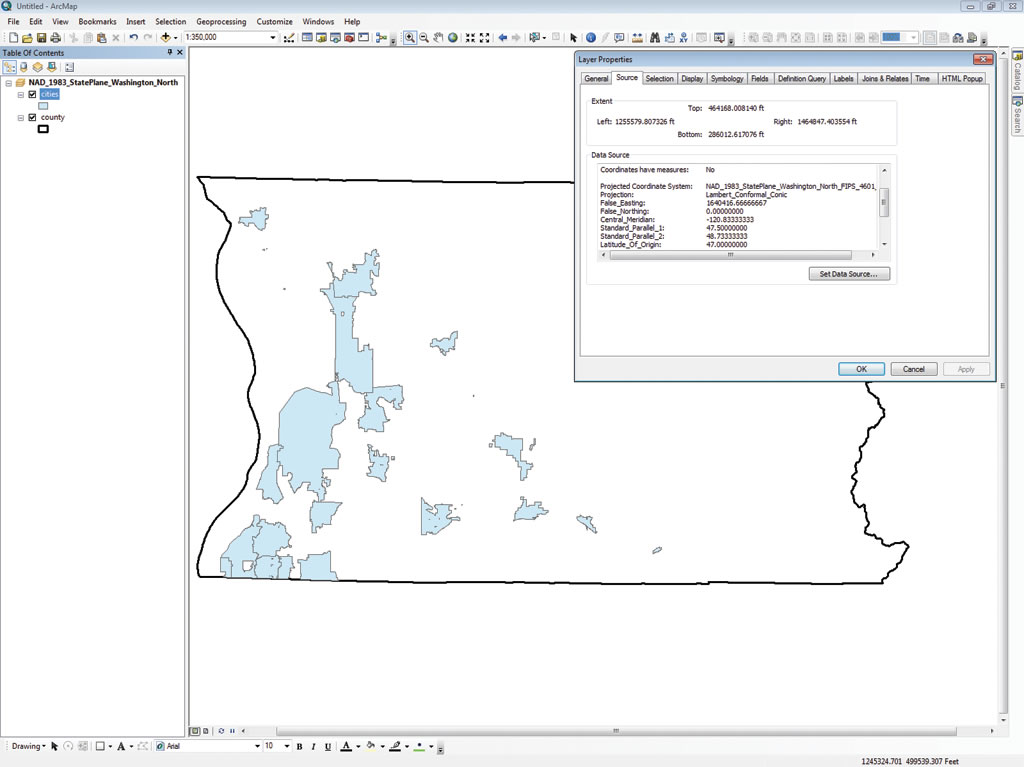Screen dimensions: 1024x767
Task: Switch to the Joins & Relates tab
Action: [885, 78]
